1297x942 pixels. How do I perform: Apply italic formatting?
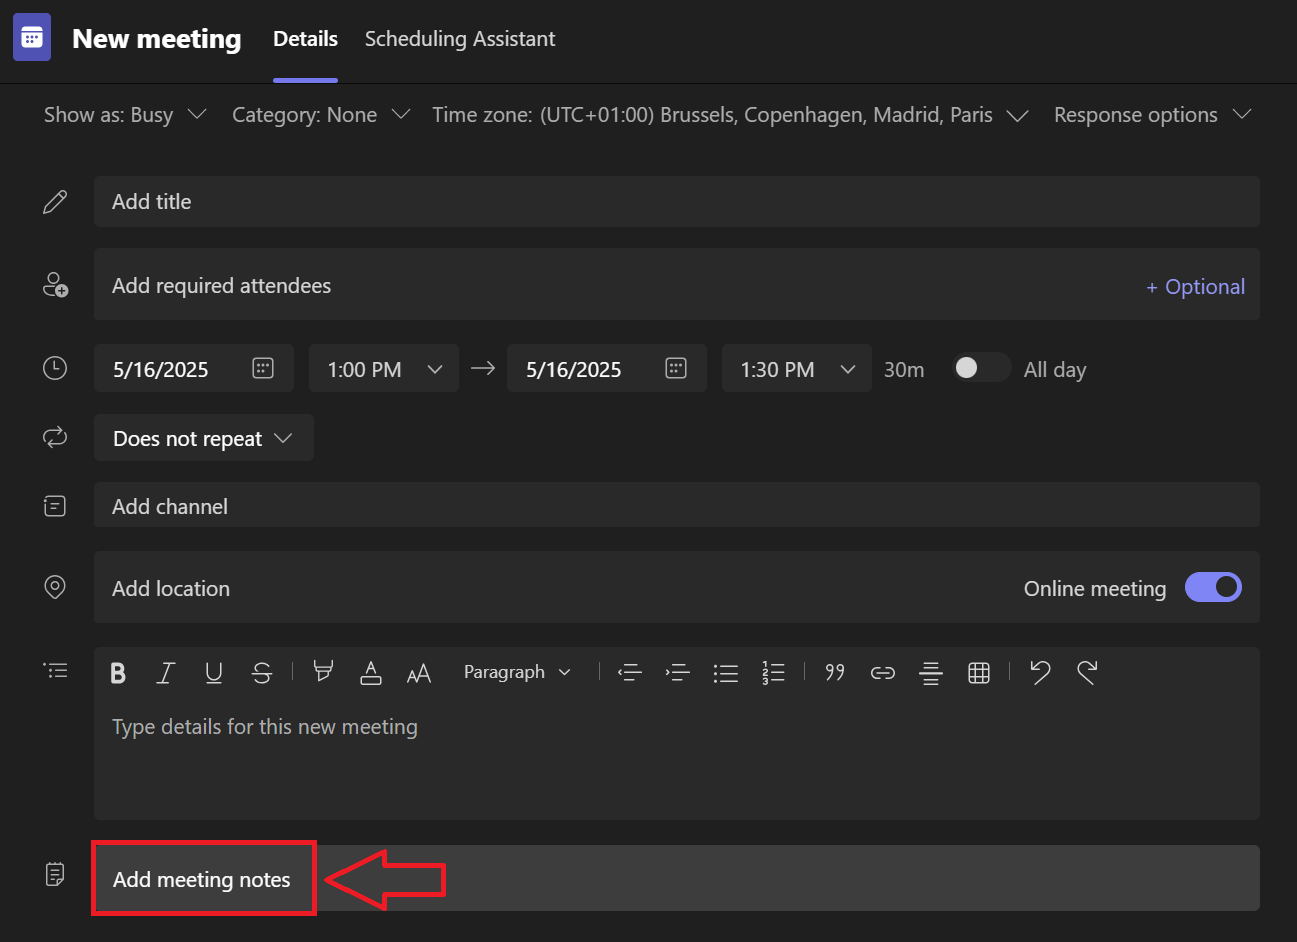coord(166,672)
